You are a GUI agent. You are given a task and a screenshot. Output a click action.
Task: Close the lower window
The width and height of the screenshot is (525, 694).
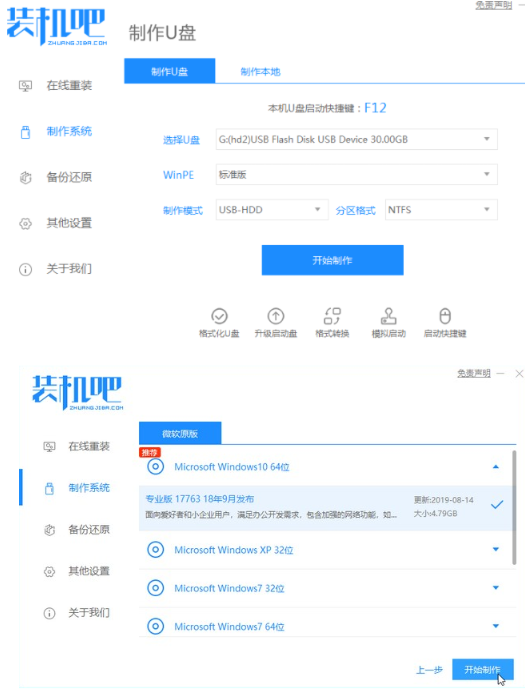click(519, 374)
